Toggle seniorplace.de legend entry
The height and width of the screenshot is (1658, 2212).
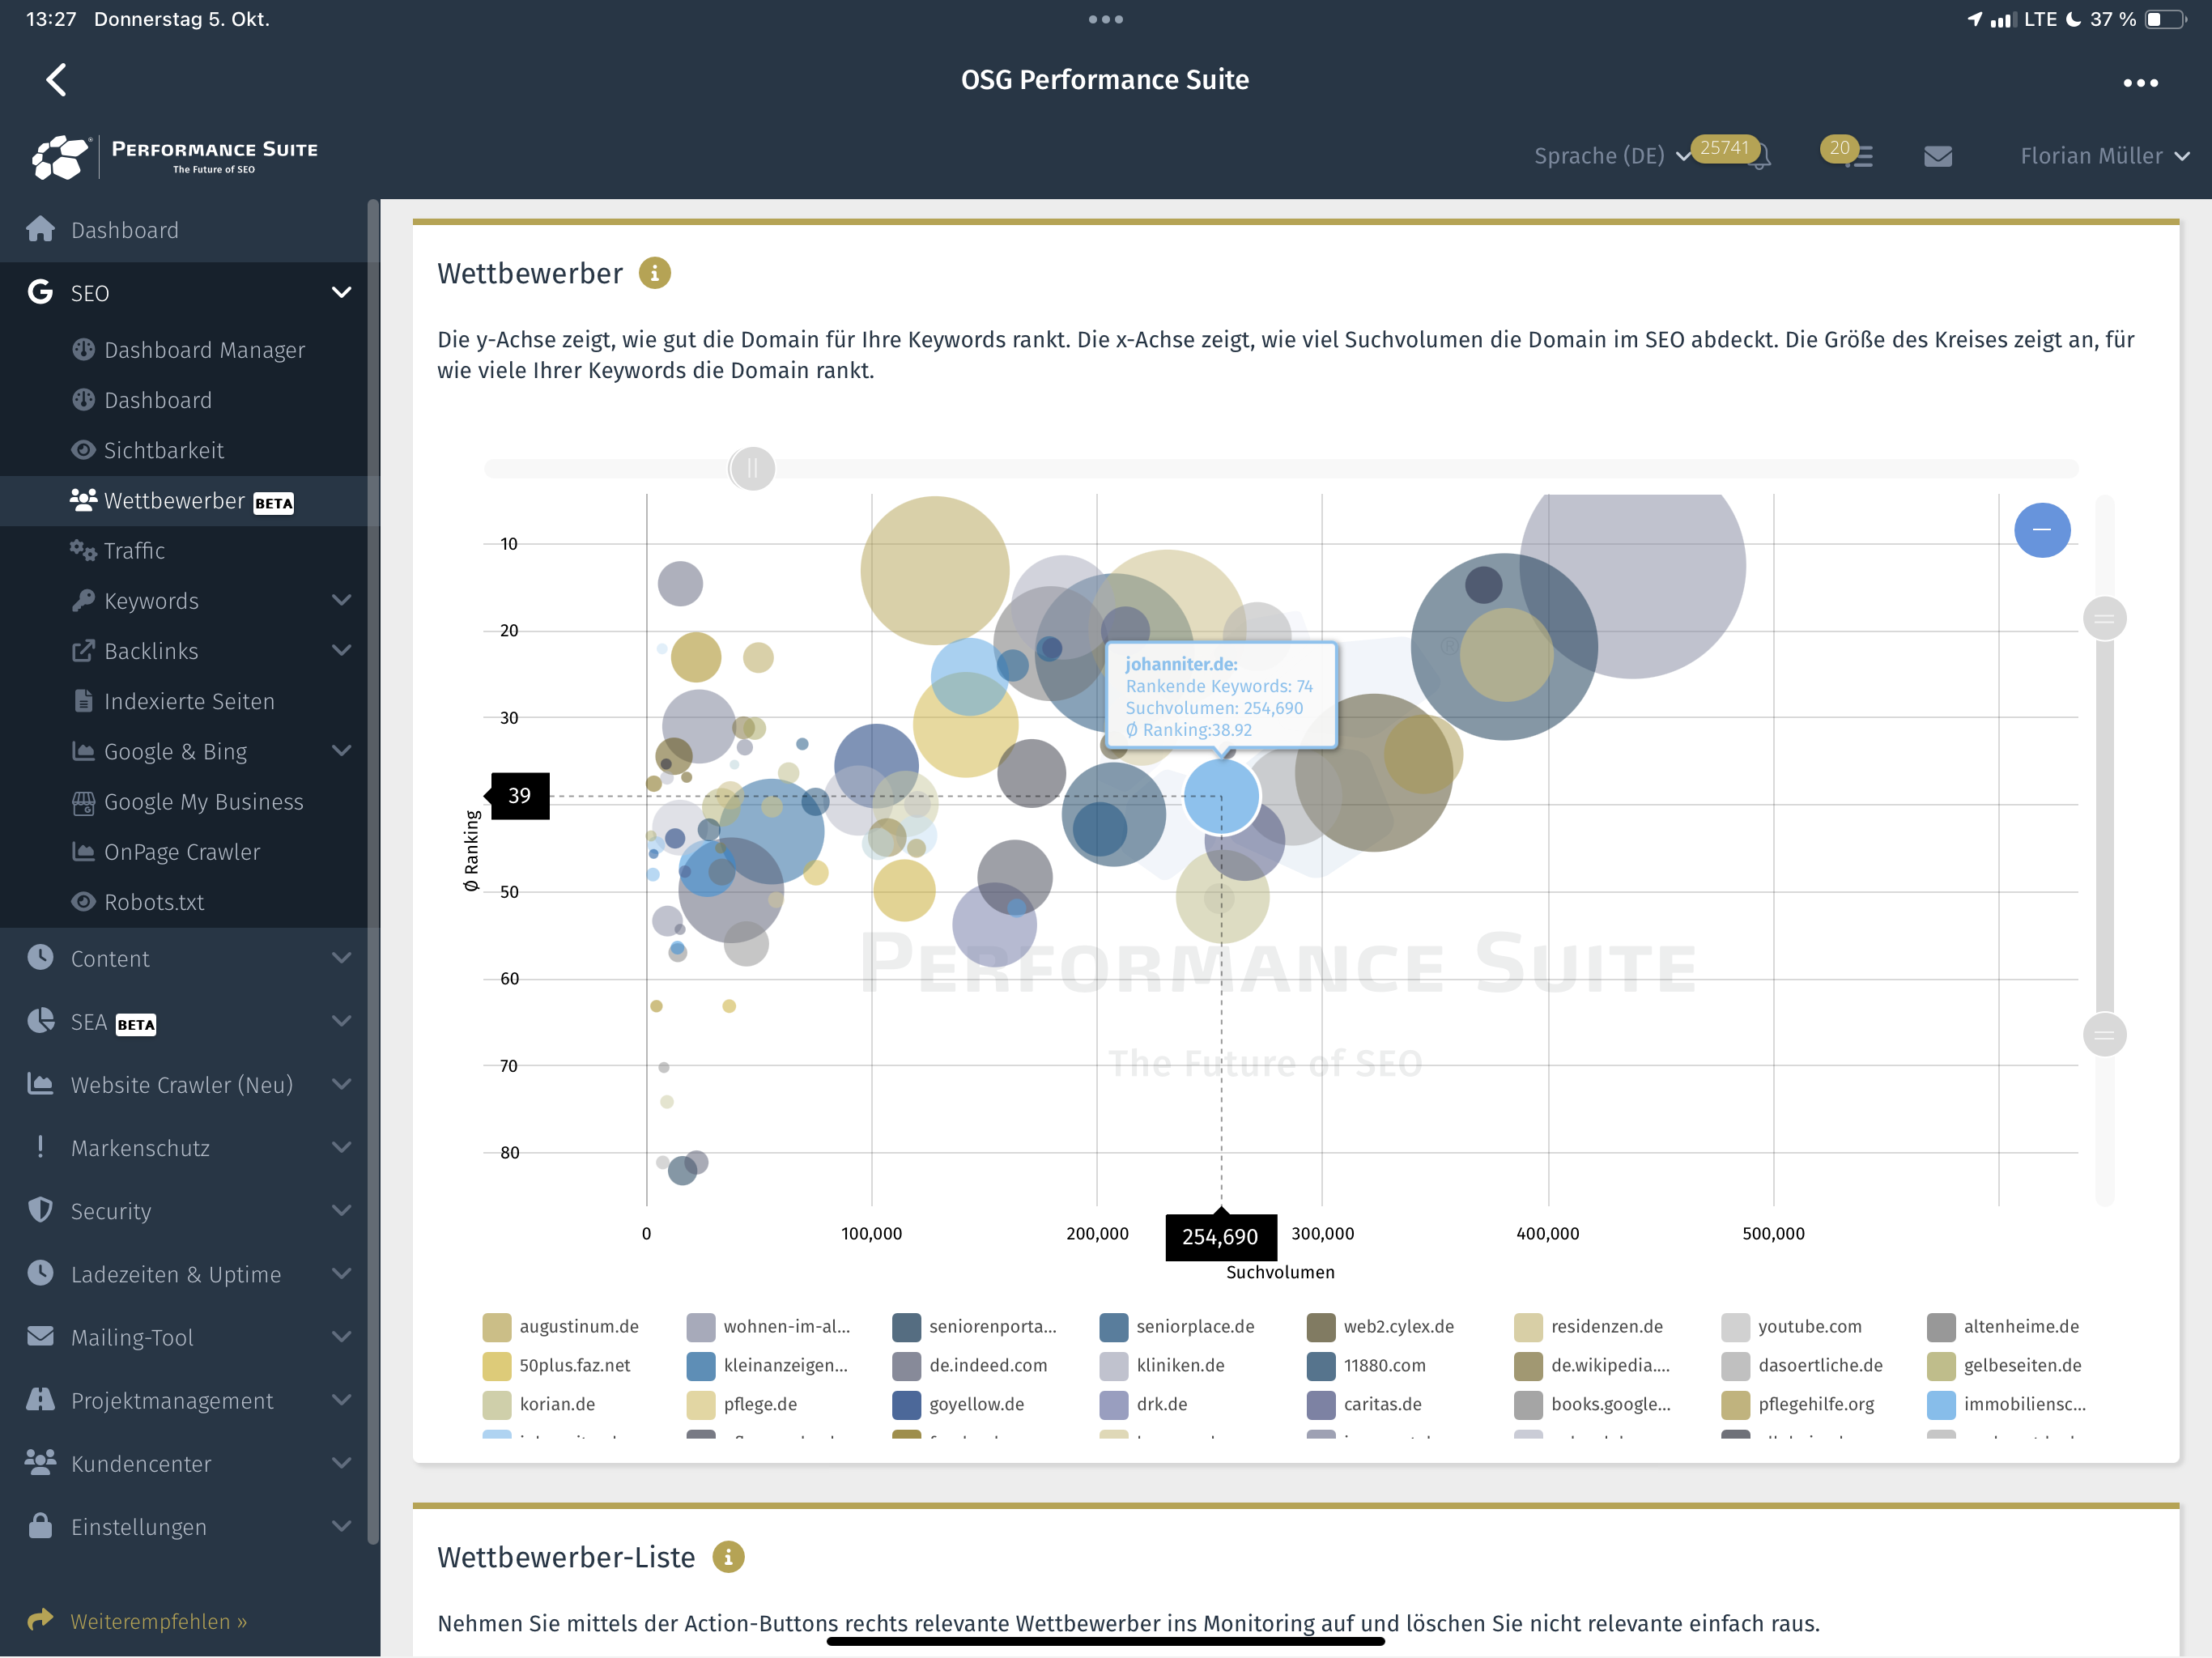(1177, 1326)
